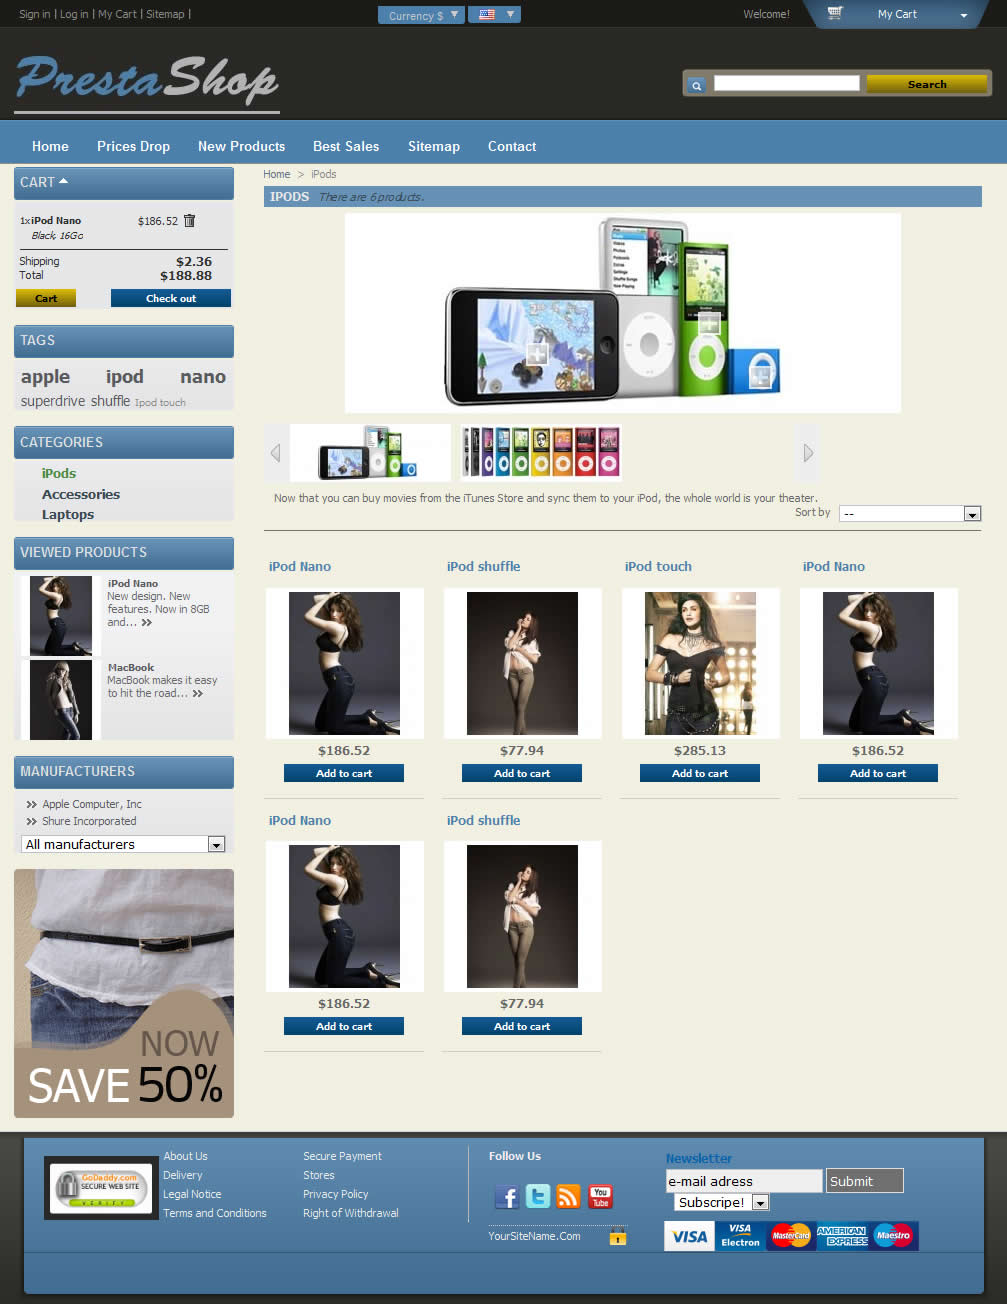
Task: Open the iPod touch product image
Action: coord(700,663)
